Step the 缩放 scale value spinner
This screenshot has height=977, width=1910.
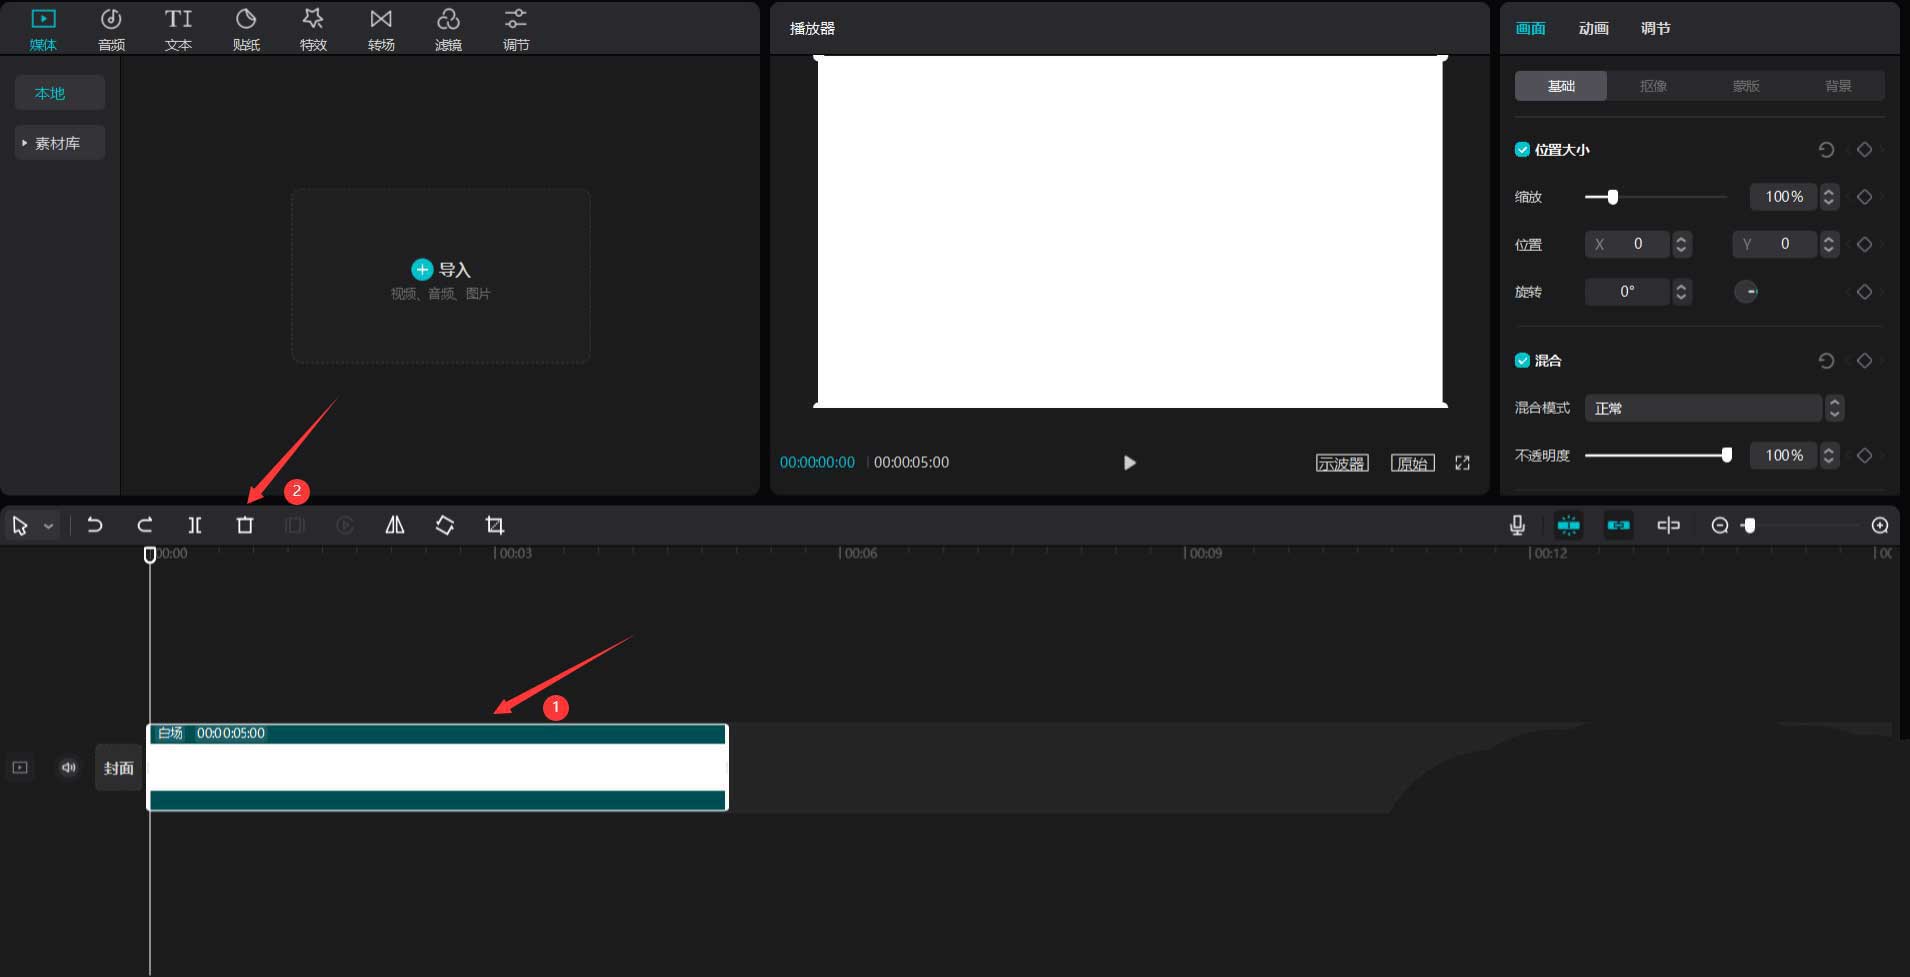[x=1829, y=197]
